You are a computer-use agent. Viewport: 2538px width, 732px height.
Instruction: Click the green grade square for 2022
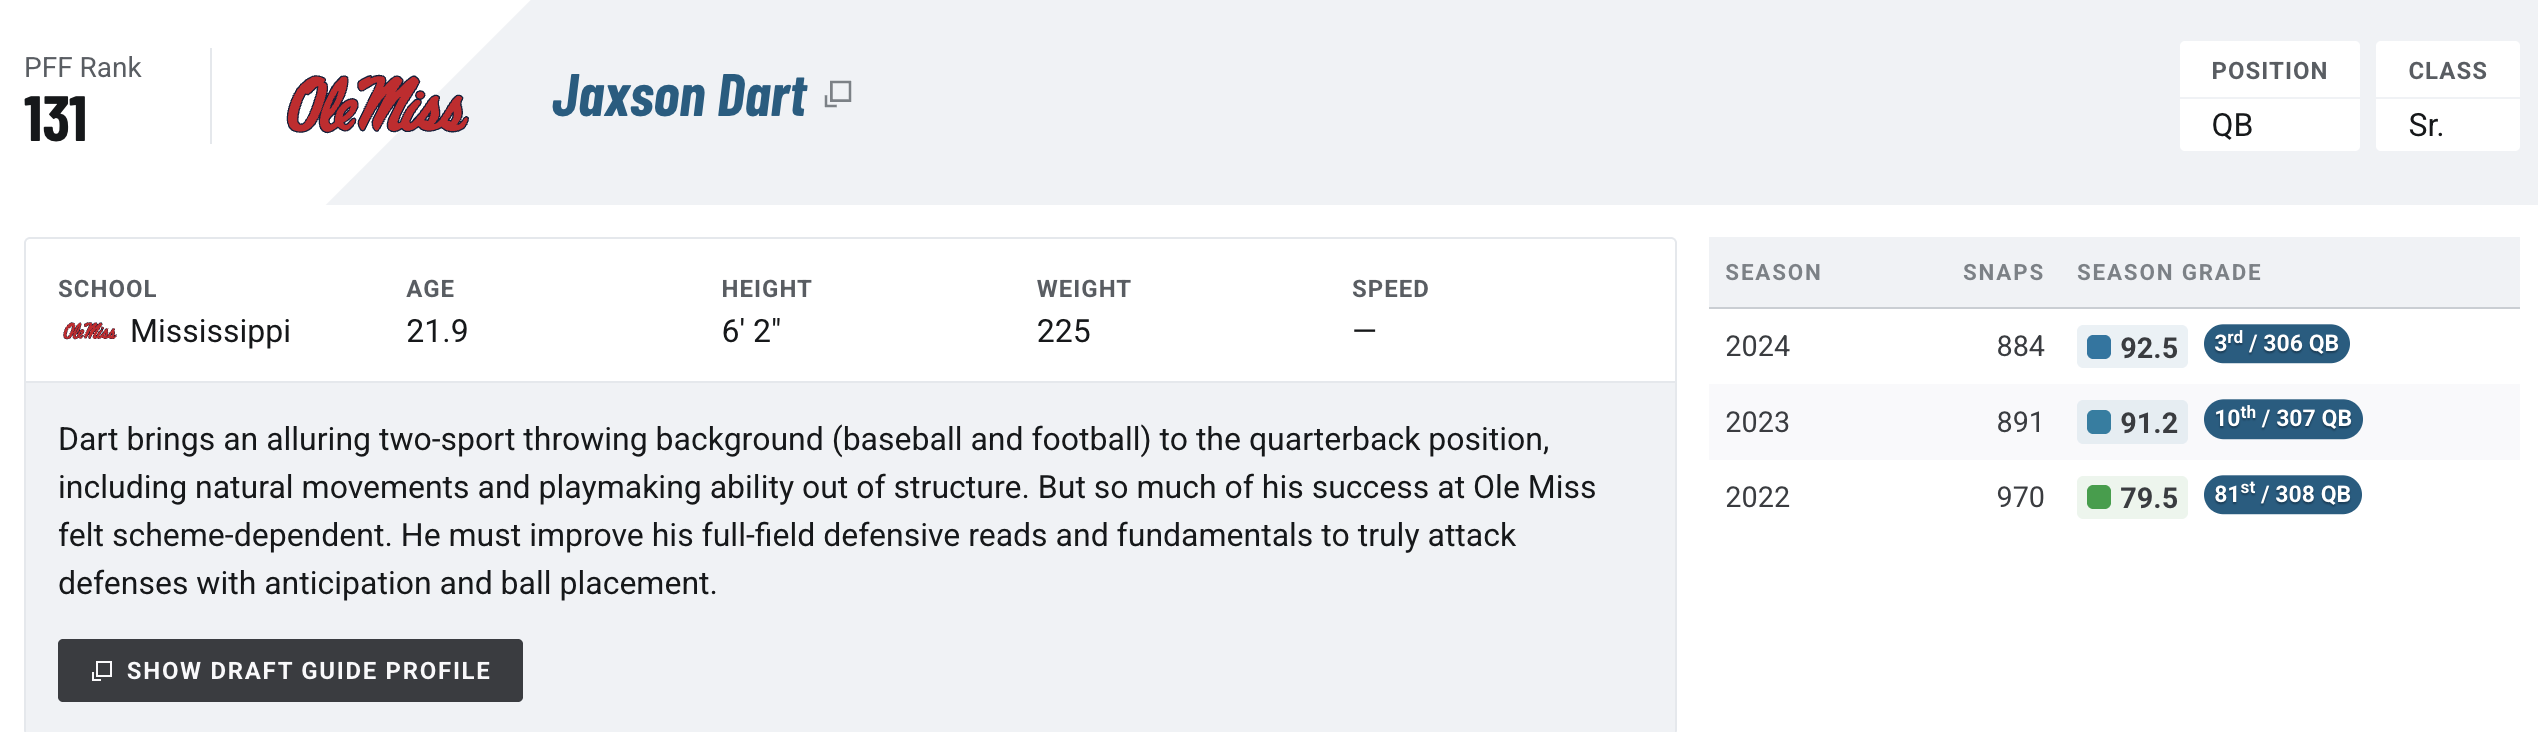[2099, 497]
